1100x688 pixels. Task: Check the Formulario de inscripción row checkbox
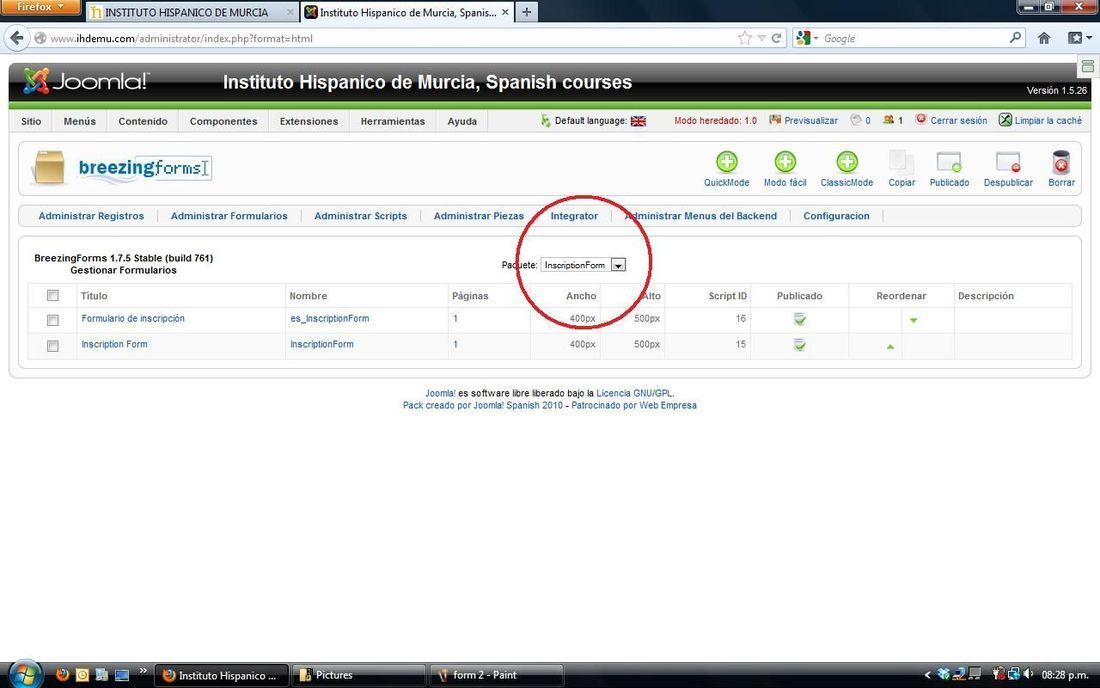pos(53,320)
